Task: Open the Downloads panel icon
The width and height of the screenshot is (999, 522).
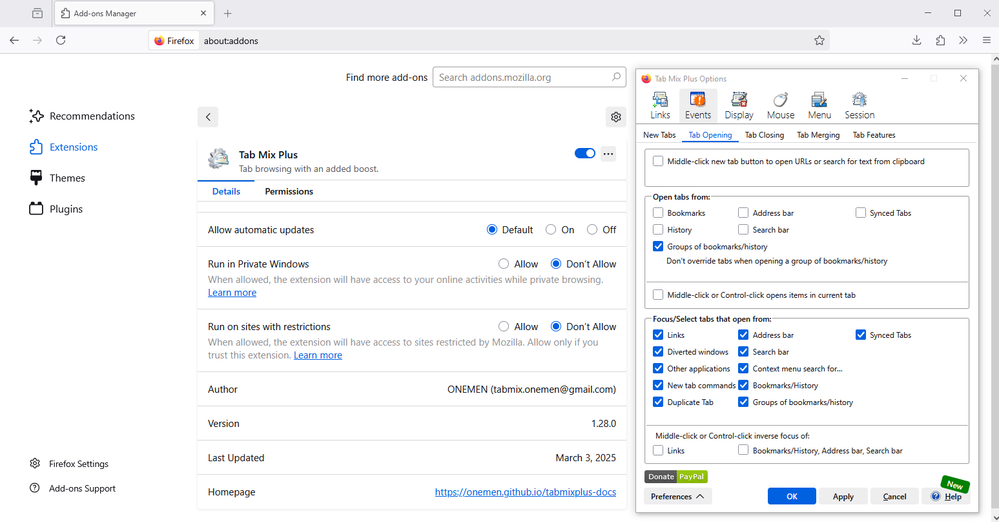Action: pyautogui.click(x=916, y=40)
